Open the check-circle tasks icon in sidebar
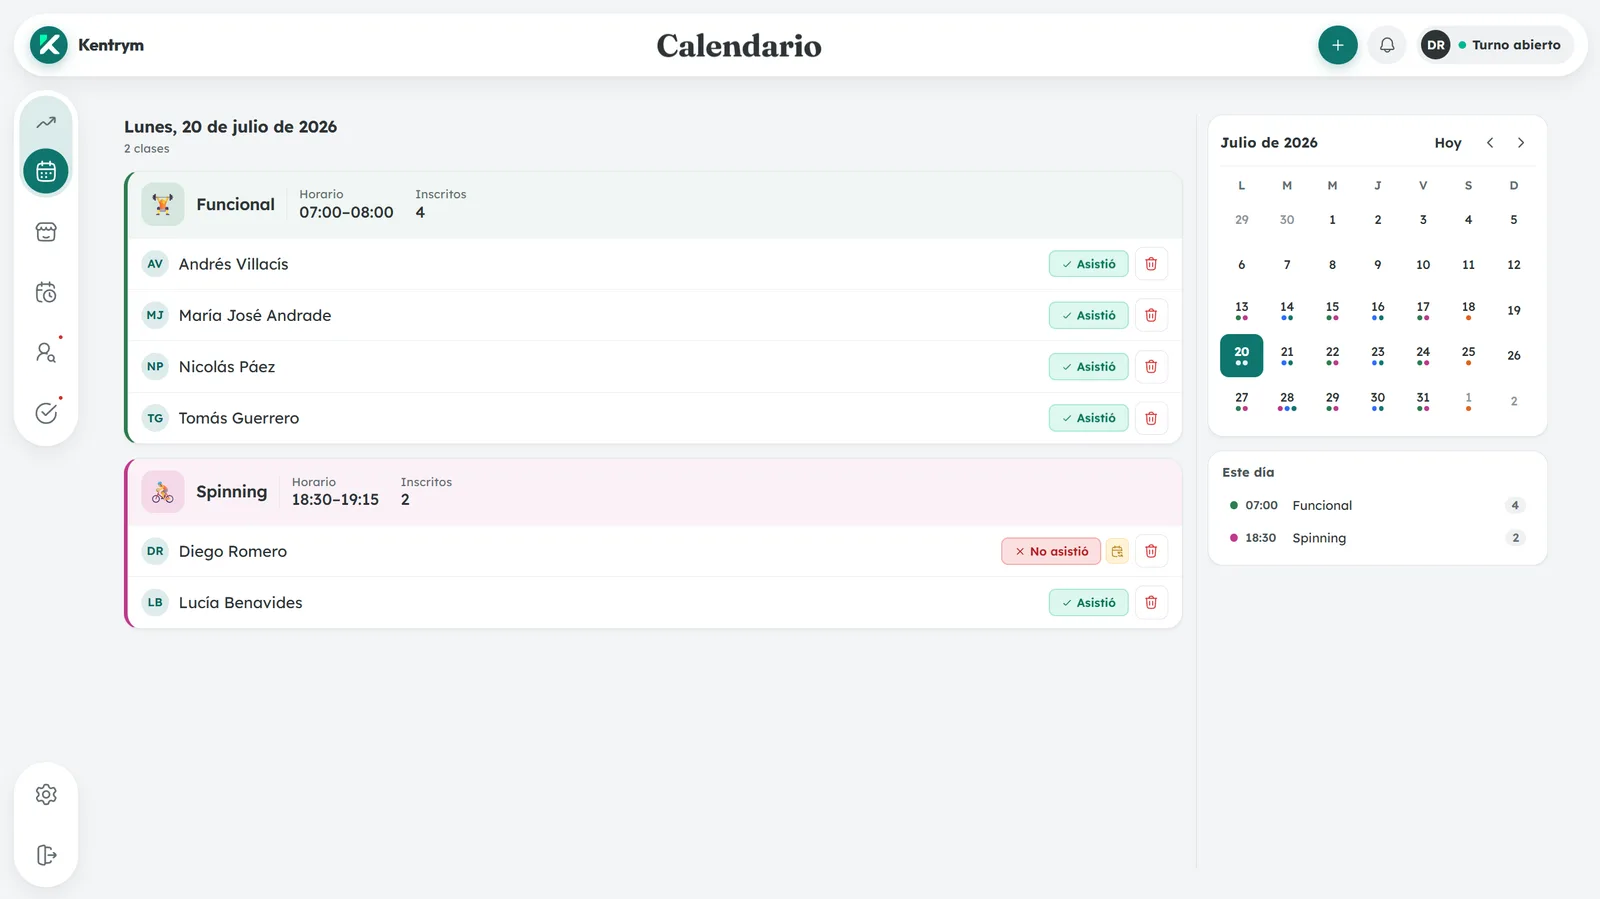Image resolution: width=1600 pixels, height=899 pixels. pos(46,413)
